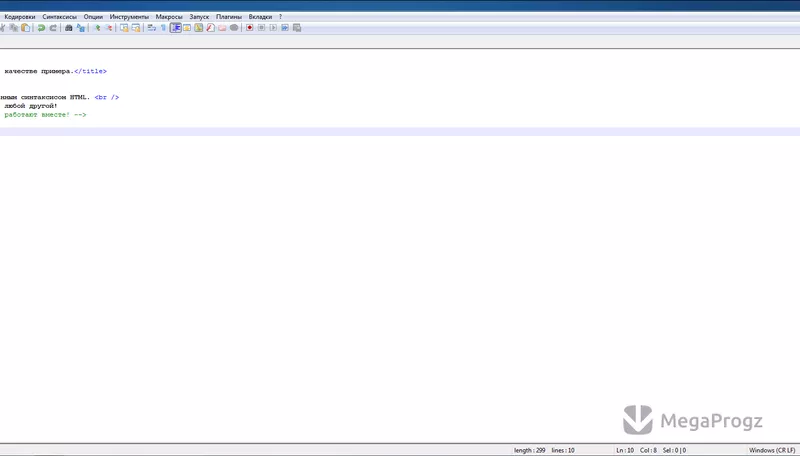Viewport: 800px width, 456px height.
Task: Click the <br /> tag in the editor
Action: point(107,97)
